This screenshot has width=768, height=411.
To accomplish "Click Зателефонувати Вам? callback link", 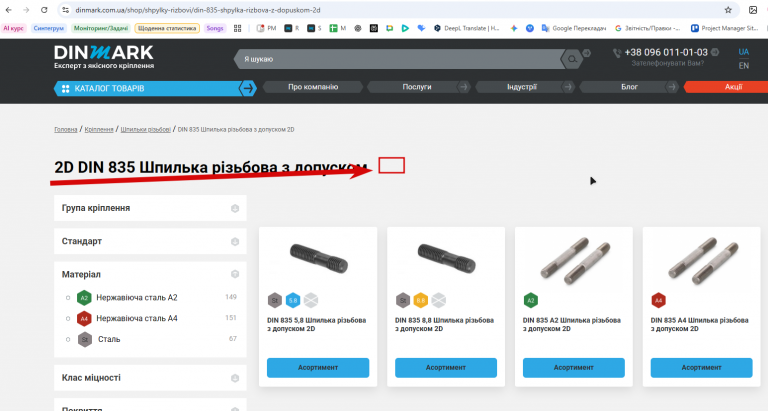I will [x=667, y=64].
